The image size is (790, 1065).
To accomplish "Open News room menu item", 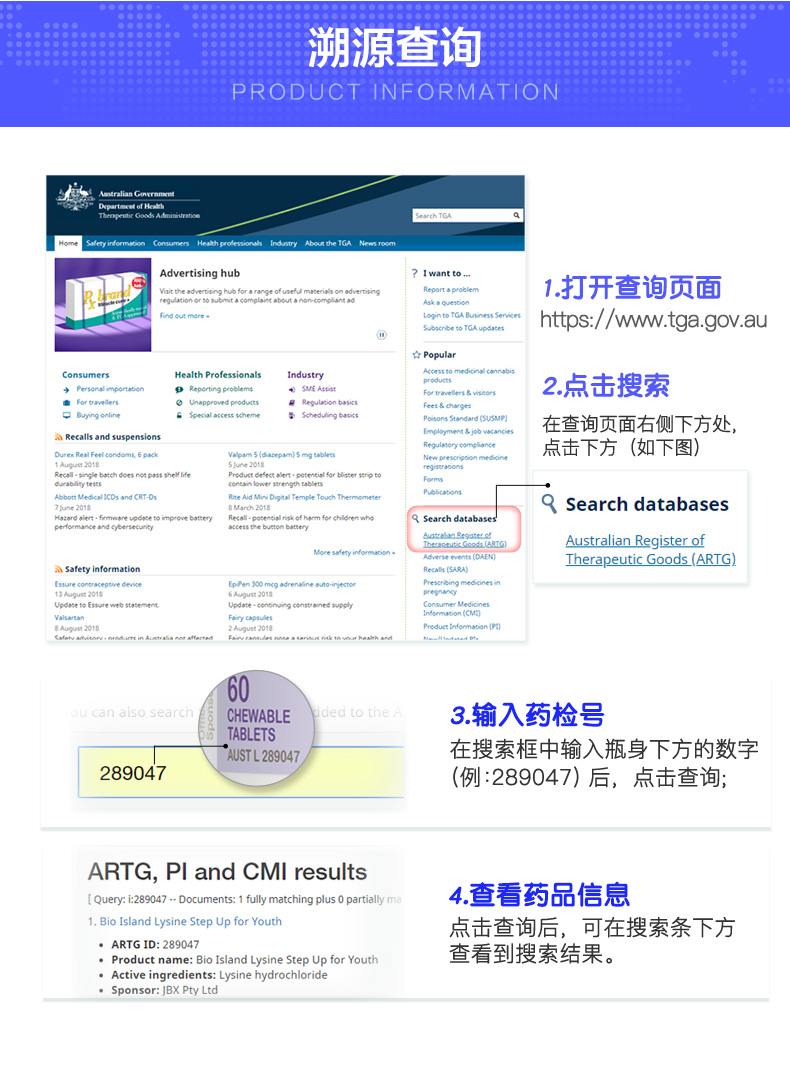I will (x=377, y=243).
